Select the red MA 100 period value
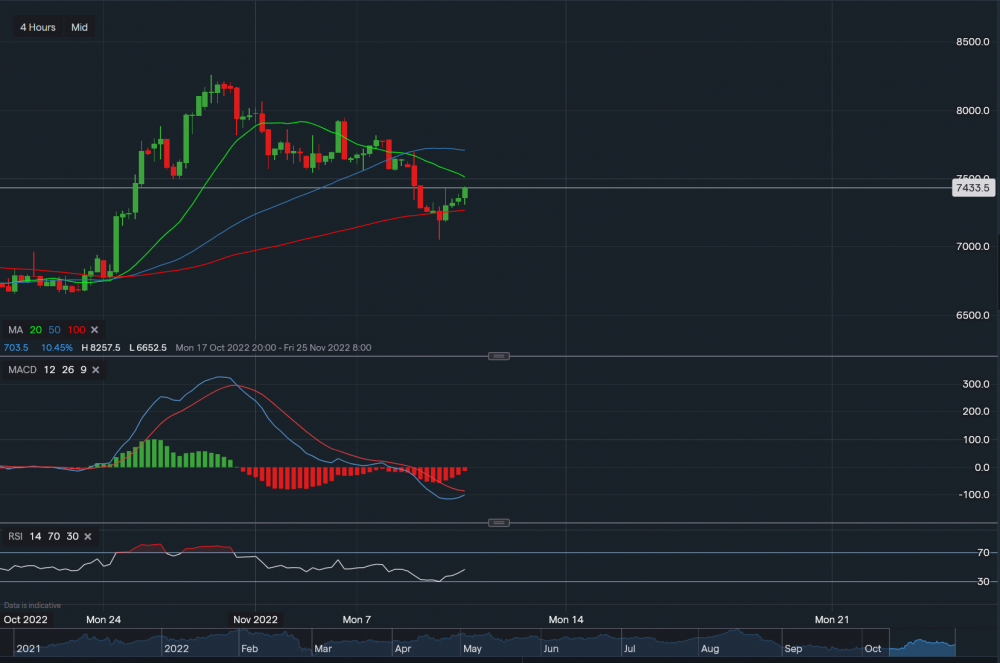 click(75, 330)
